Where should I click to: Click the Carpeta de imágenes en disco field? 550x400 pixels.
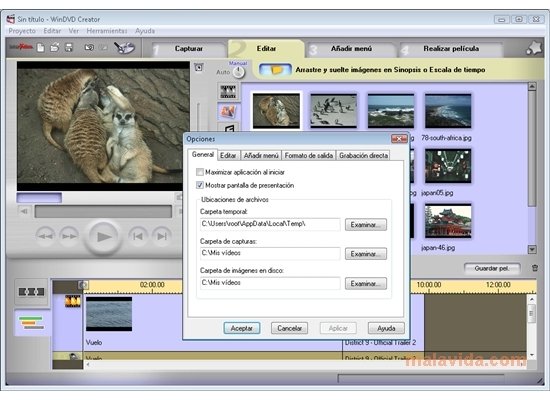point(270,283)
